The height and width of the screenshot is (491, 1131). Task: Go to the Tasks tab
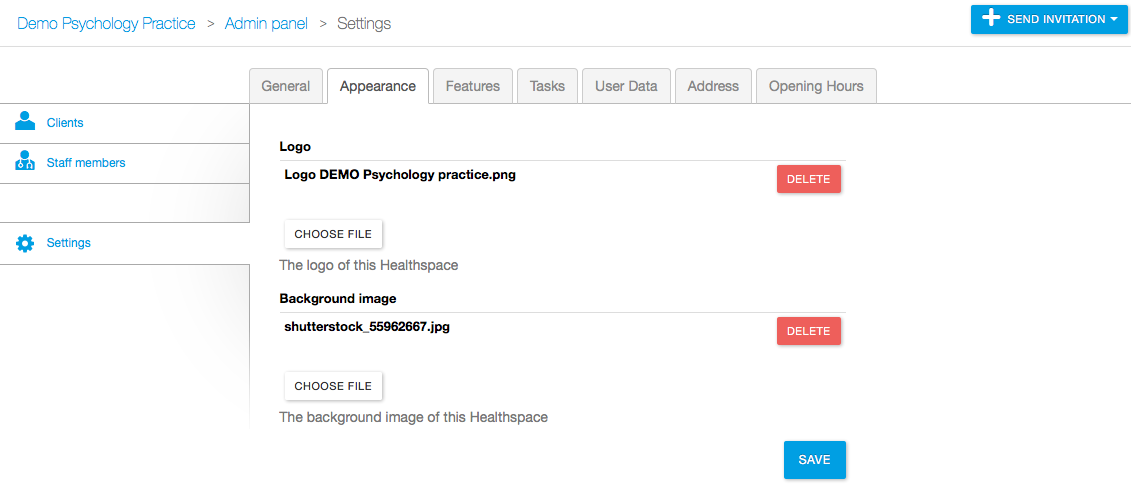pos(547,86)
